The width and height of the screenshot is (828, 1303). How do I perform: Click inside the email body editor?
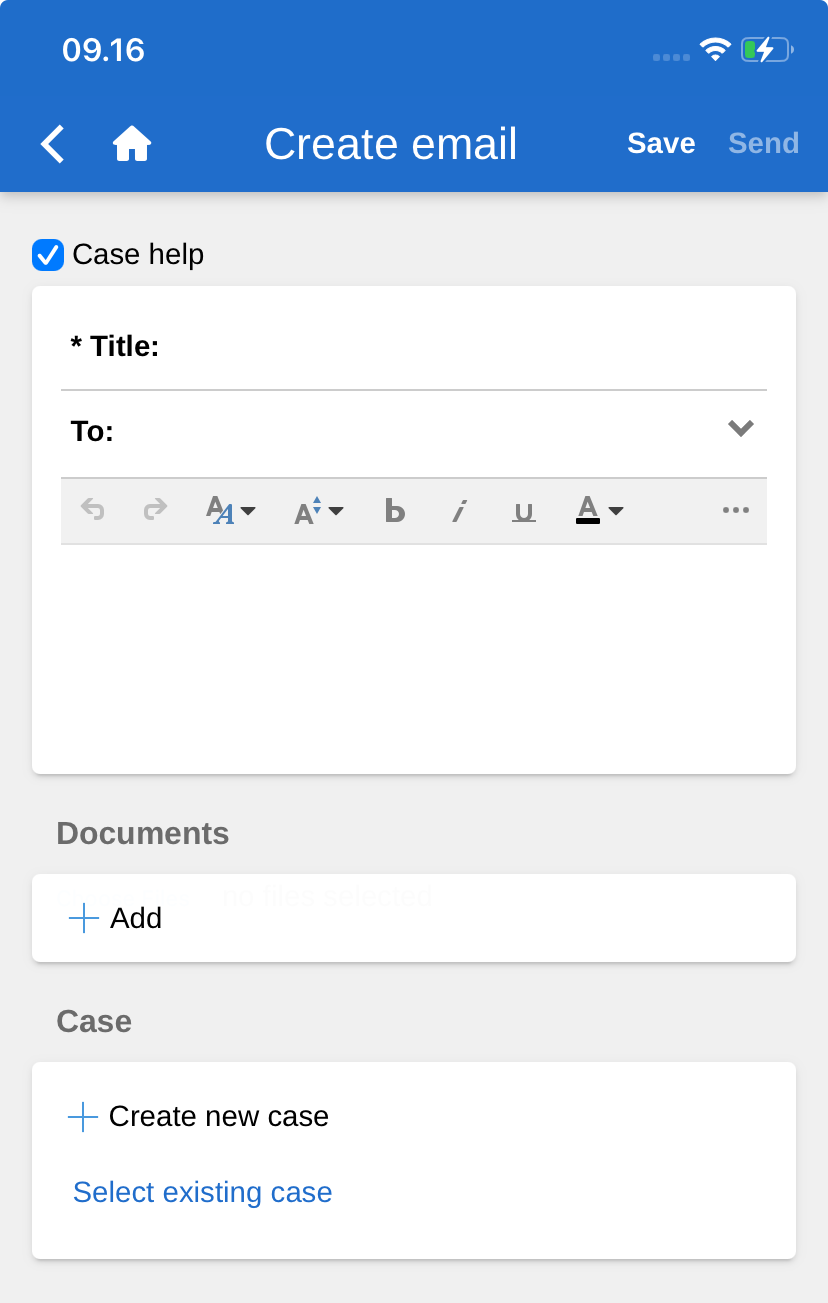(414, 655)
